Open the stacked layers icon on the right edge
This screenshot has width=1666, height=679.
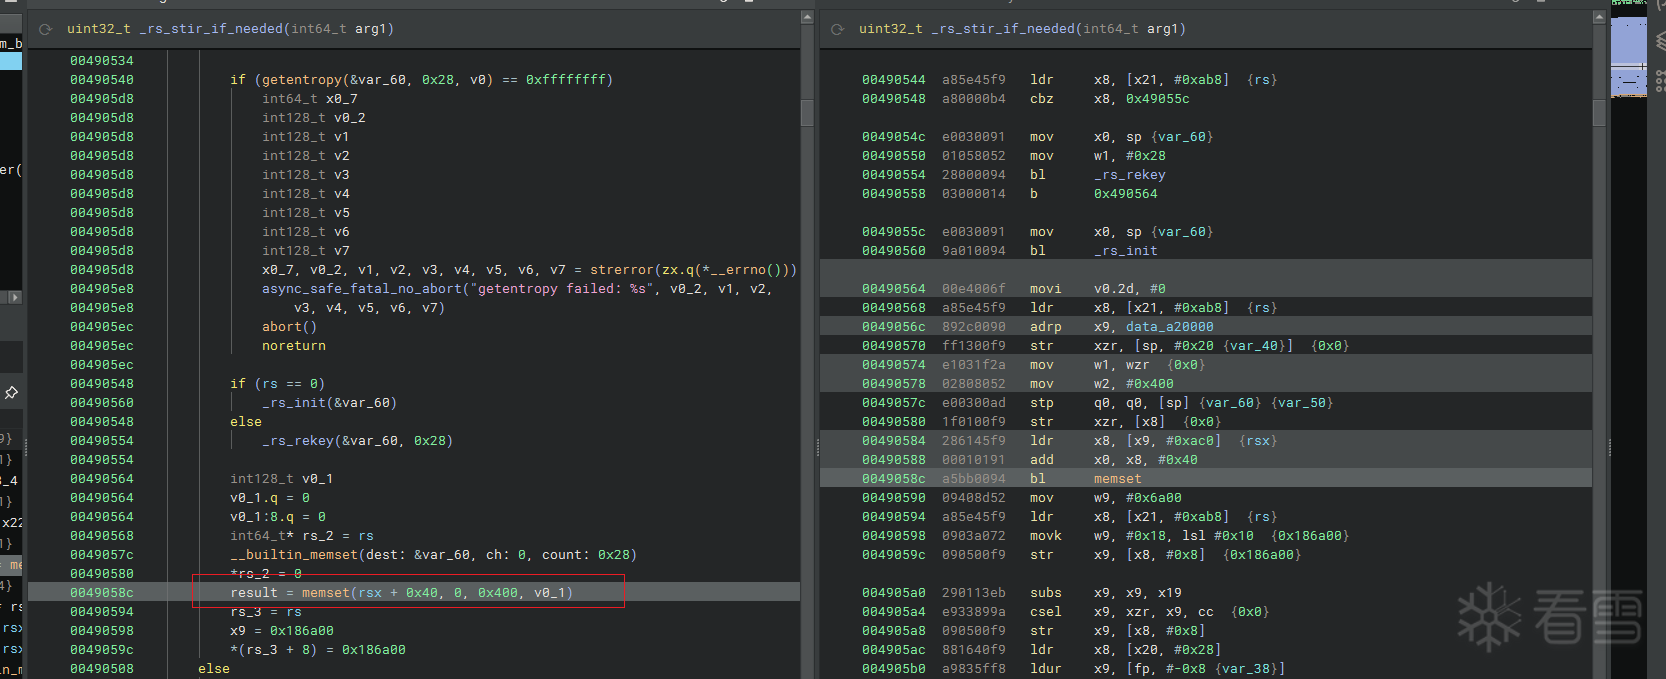pyautogui.click(x=1660, y=41)
